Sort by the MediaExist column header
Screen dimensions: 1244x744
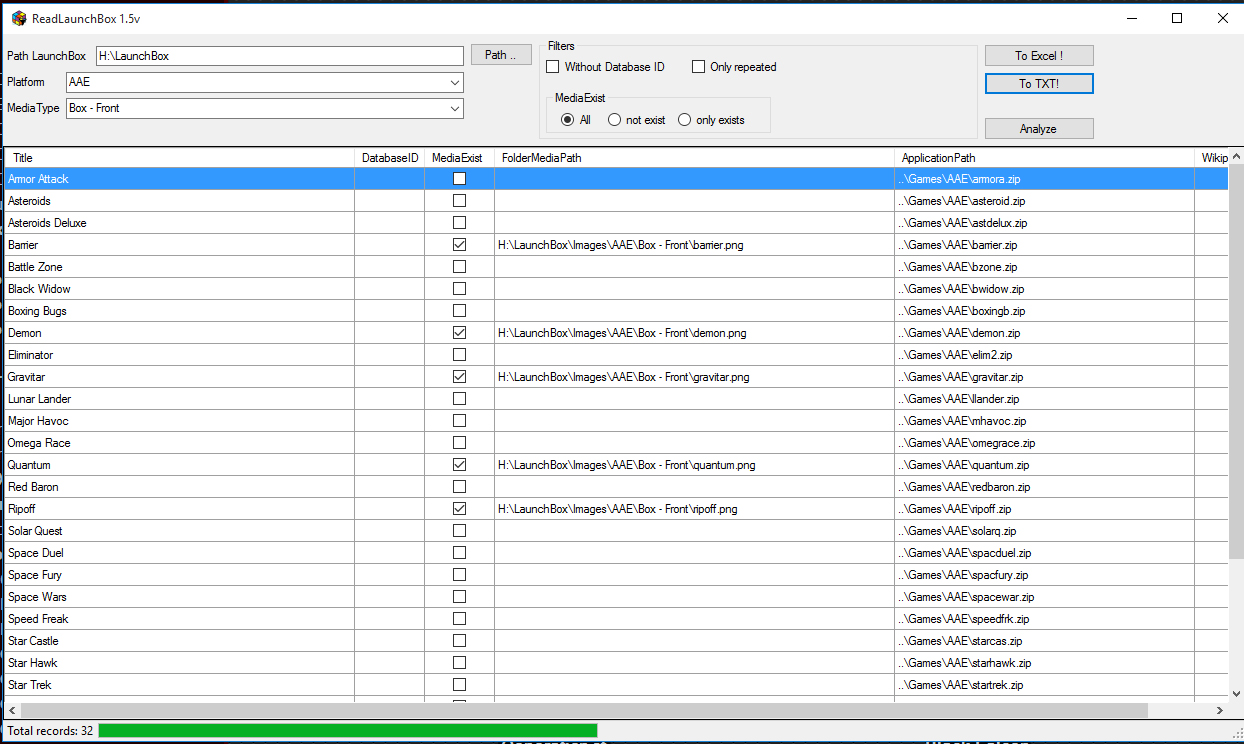coord(459,158)
